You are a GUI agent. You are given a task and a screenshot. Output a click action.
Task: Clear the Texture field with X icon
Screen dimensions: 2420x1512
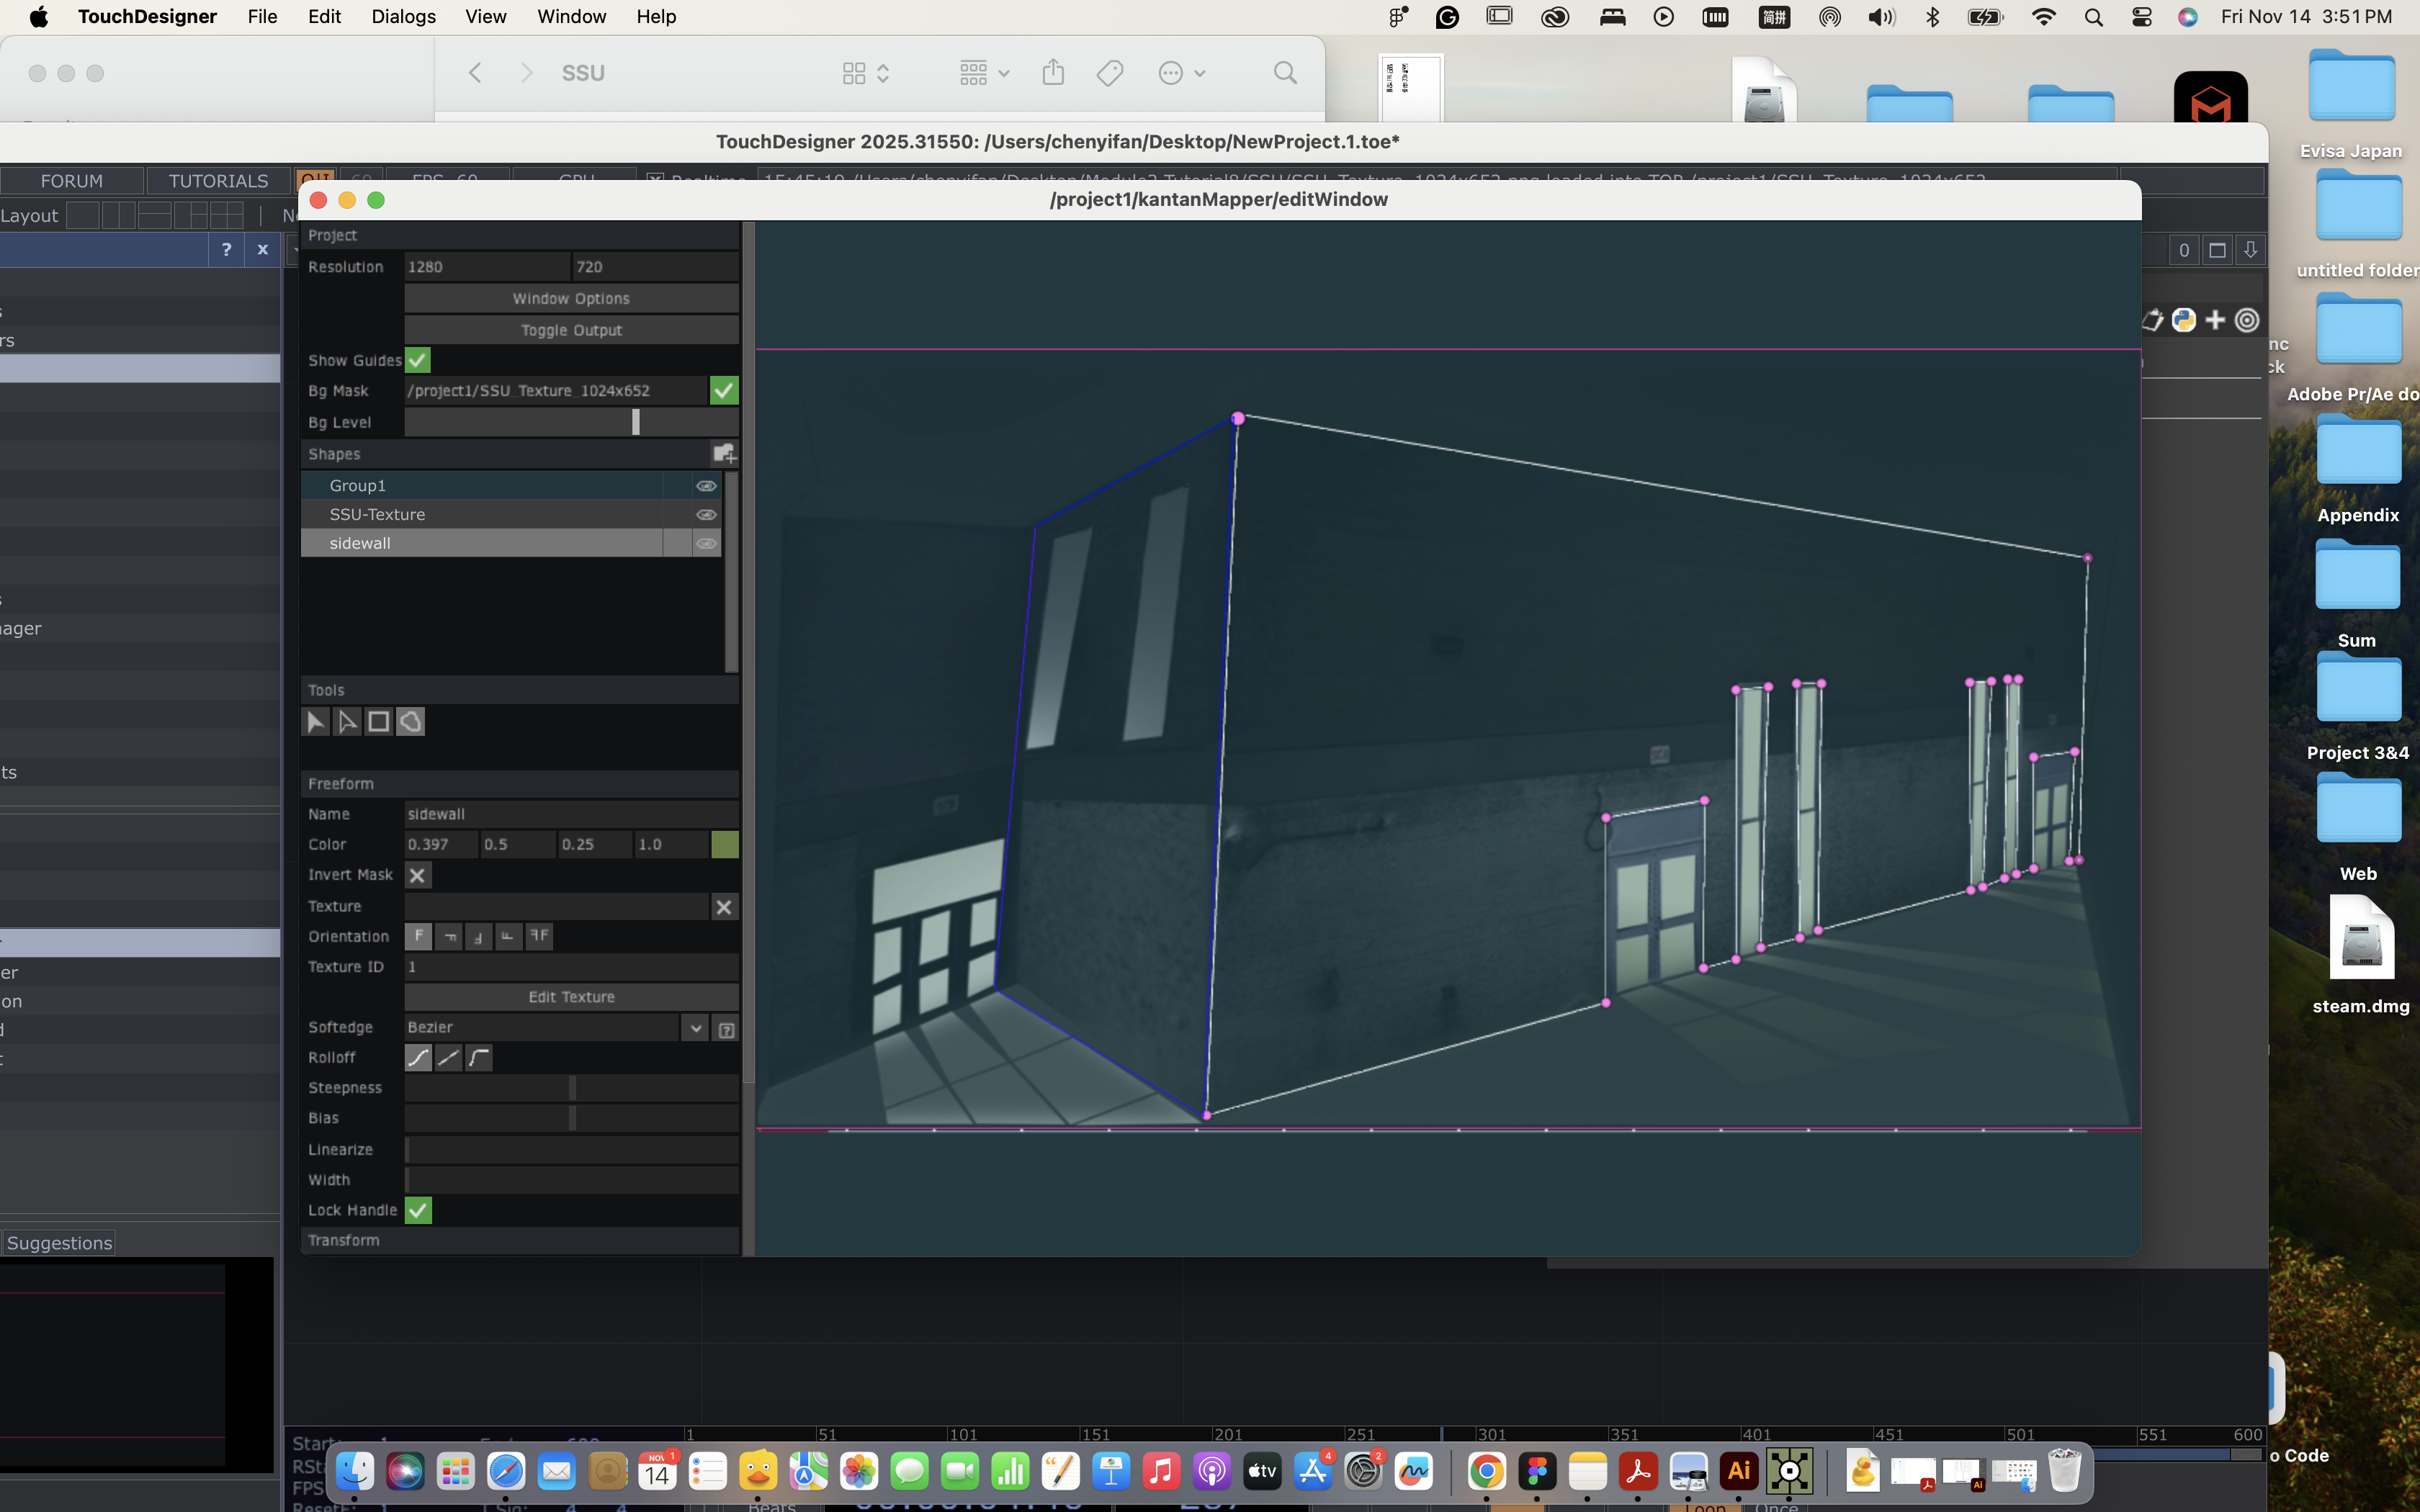click(724, 907)
